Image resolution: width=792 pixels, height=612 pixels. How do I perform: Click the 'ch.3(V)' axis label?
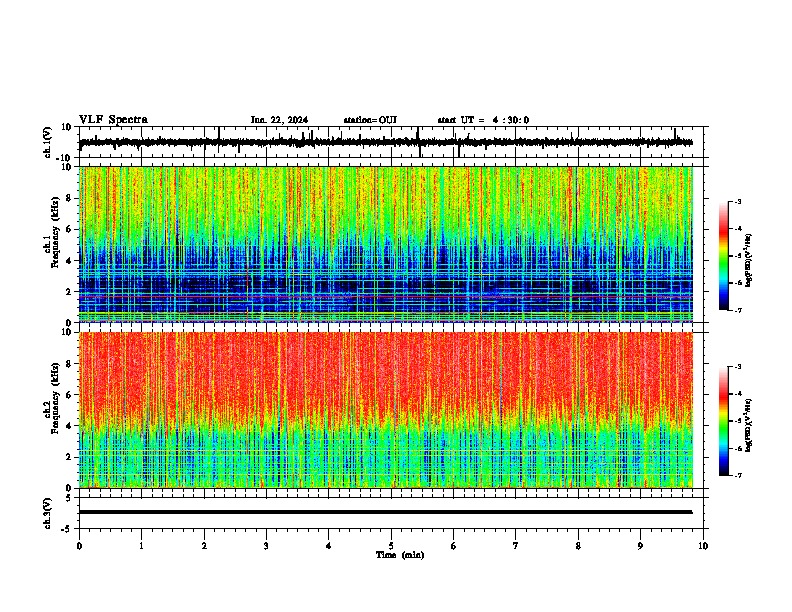(x=48, y=513)
